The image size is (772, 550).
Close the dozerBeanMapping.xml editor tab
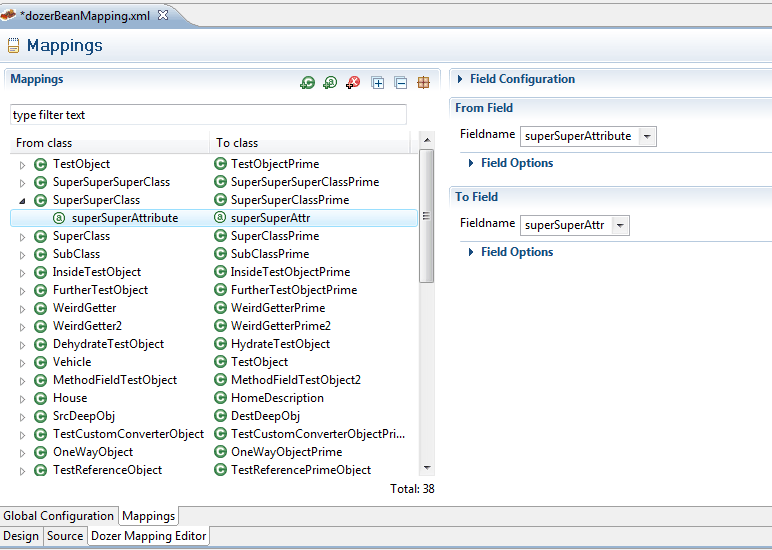(163, 15)
